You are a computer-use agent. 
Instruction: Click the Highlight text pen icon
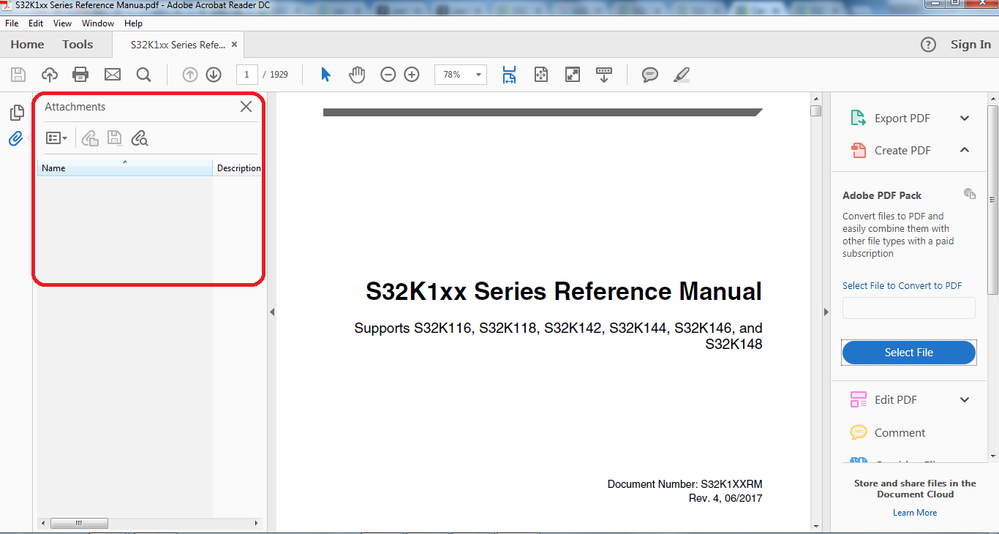682,75
